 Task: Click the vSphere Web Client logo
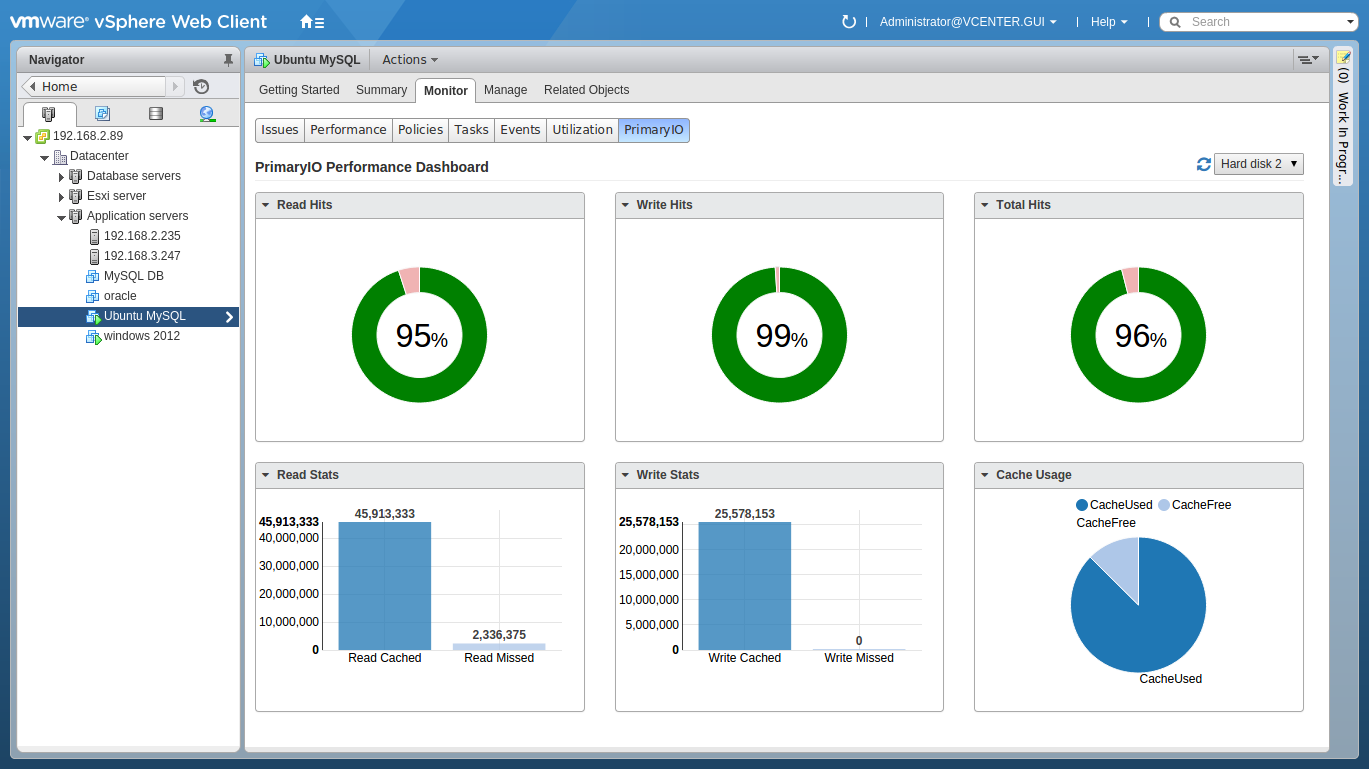(x=138, y=21)
